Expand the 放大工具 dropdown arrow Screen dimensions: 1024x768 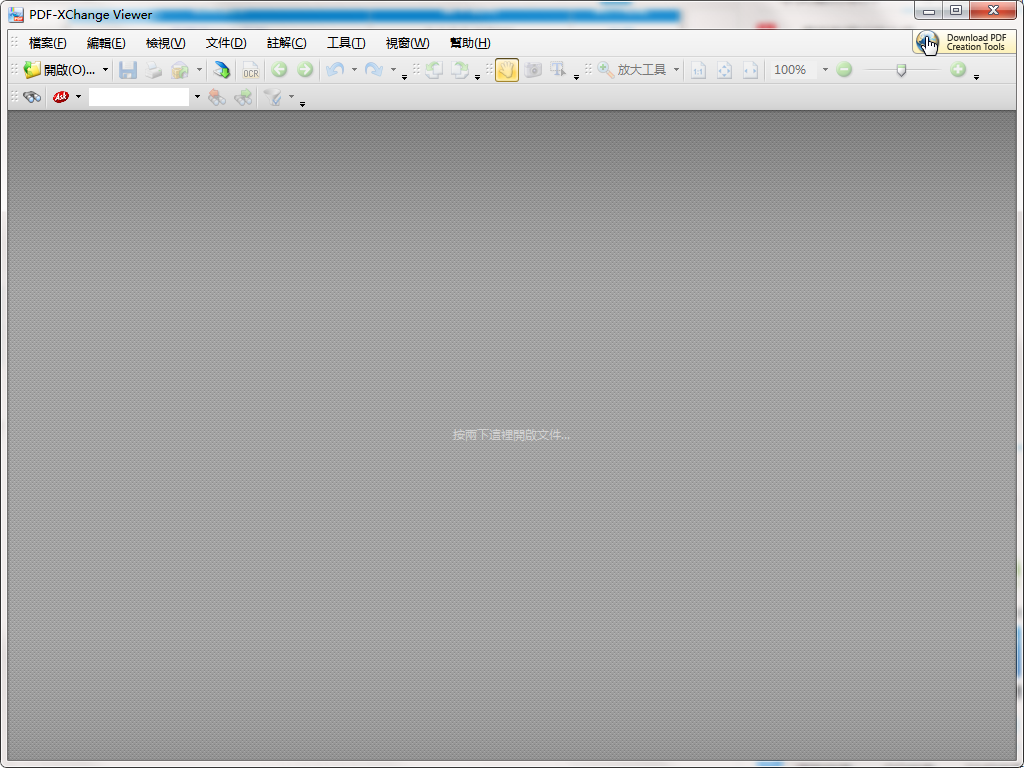pos(676,70)
